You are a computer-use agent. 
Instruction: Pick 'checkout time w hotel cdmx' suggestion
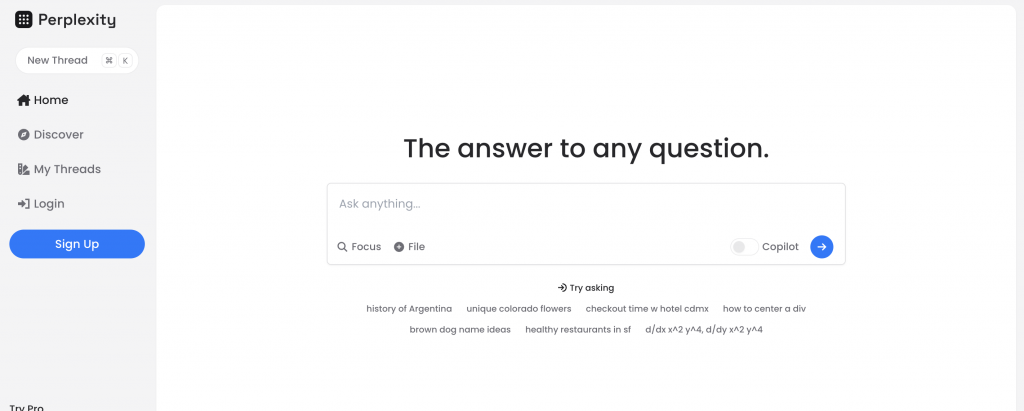pyautogui.click(x=647, y=309)
